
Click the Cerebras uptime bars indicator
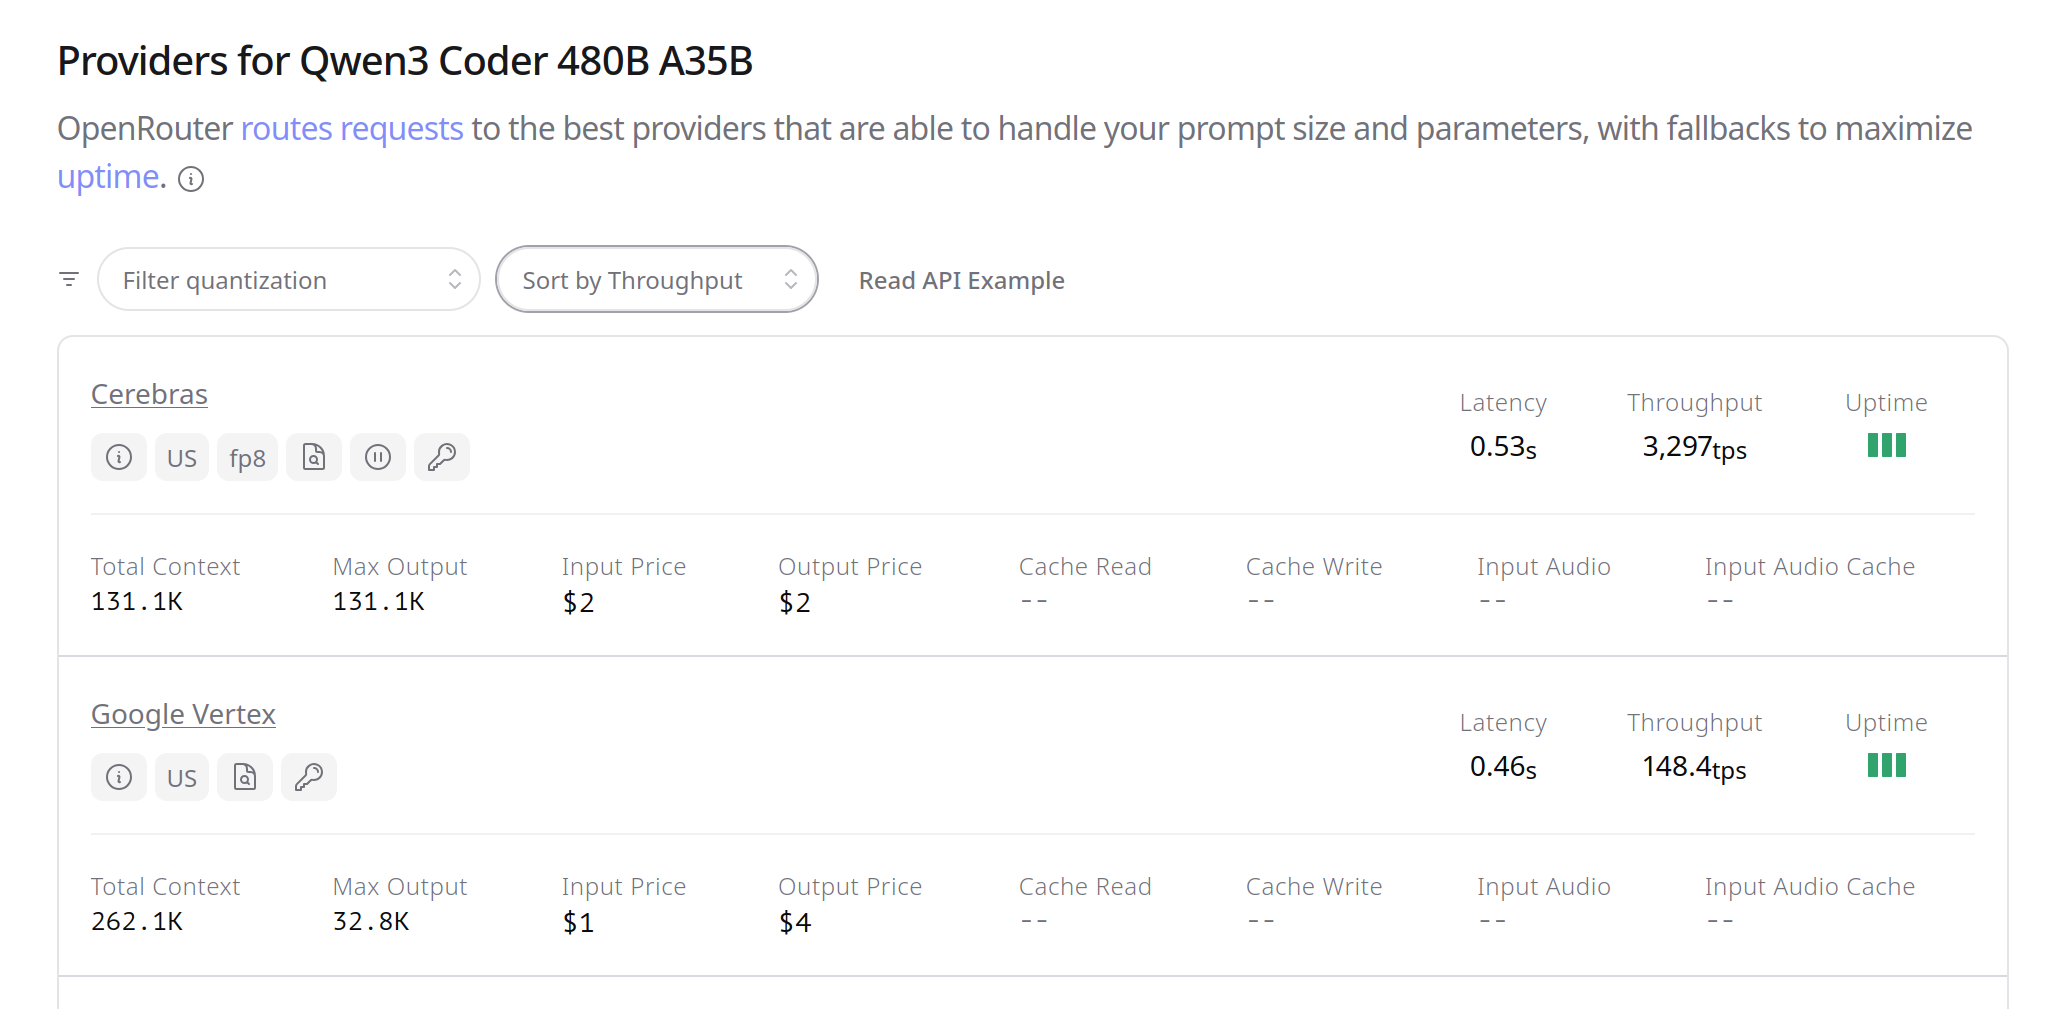(x=1886, y=445)
